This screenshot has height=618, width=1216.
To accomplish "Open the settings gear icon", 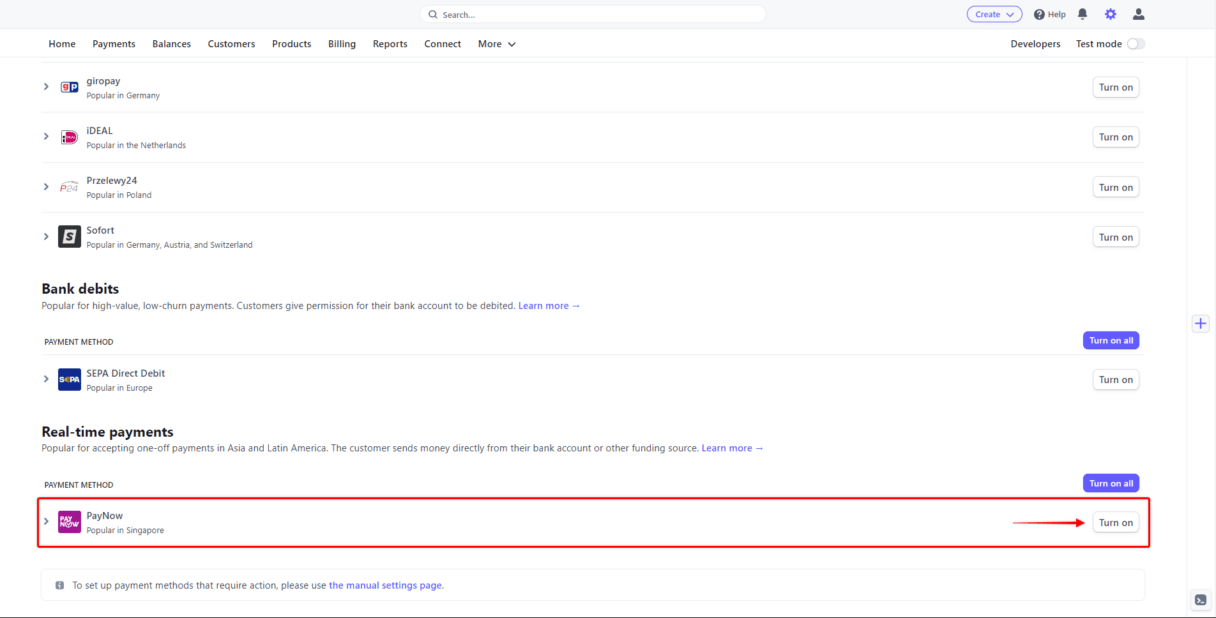I will pyautogui.click(x=1110, y=14).
